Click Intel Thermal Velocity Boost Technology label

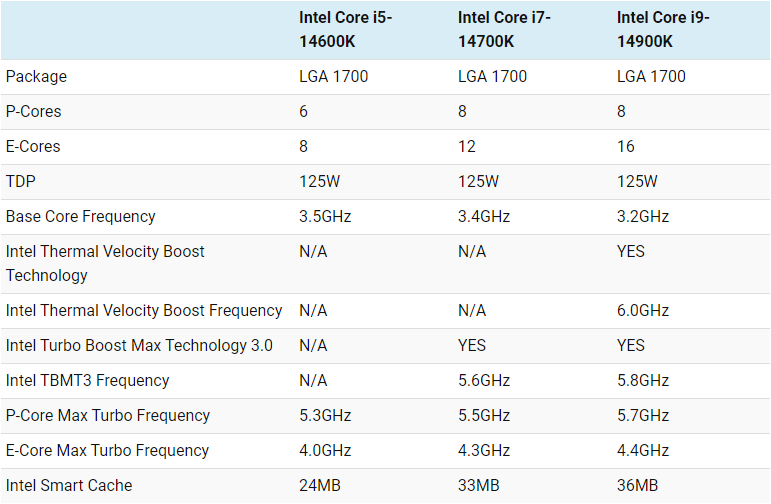tap(105, 263)
